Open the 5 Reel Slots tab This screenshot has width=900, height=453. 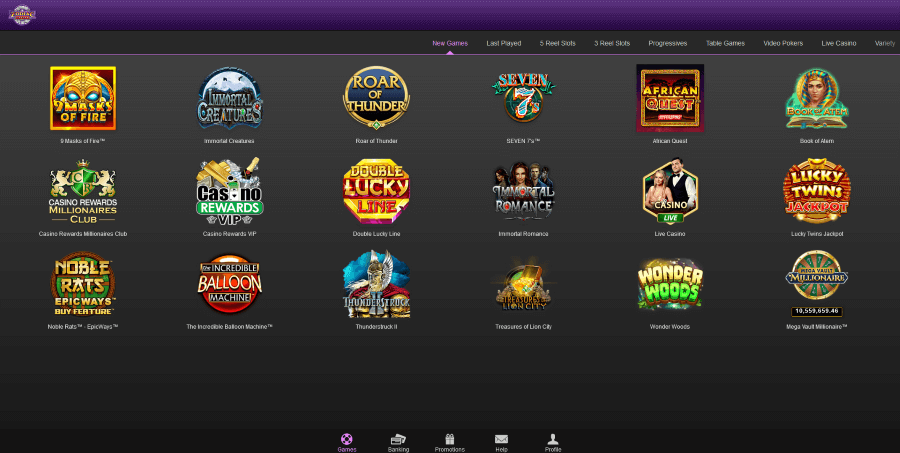557,43
